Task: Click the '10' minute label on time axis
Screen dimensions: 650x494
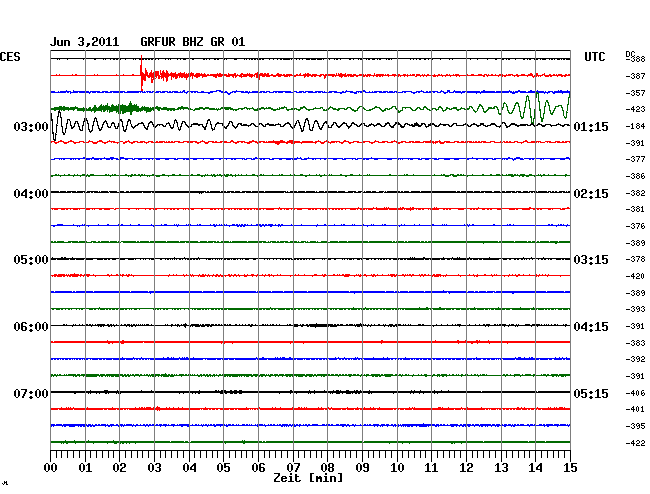Action: pos(397,468)
